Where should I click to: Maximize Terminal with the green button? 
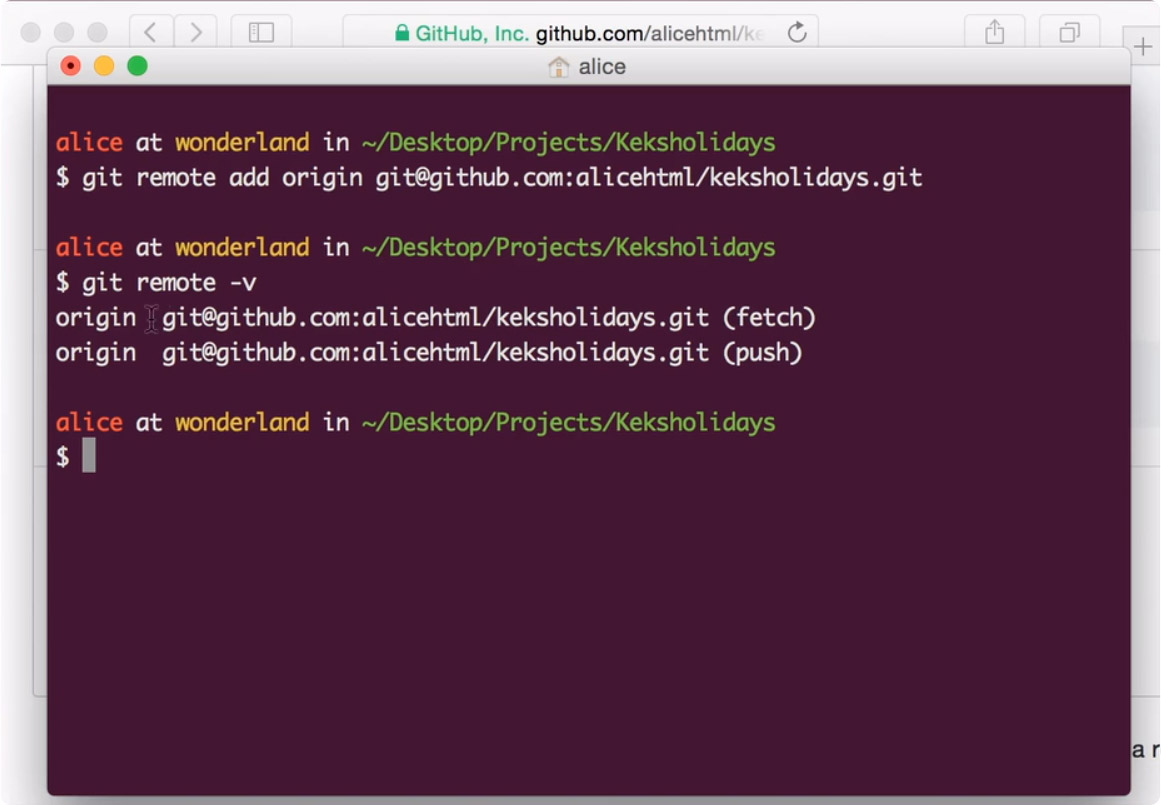(137, 66)
